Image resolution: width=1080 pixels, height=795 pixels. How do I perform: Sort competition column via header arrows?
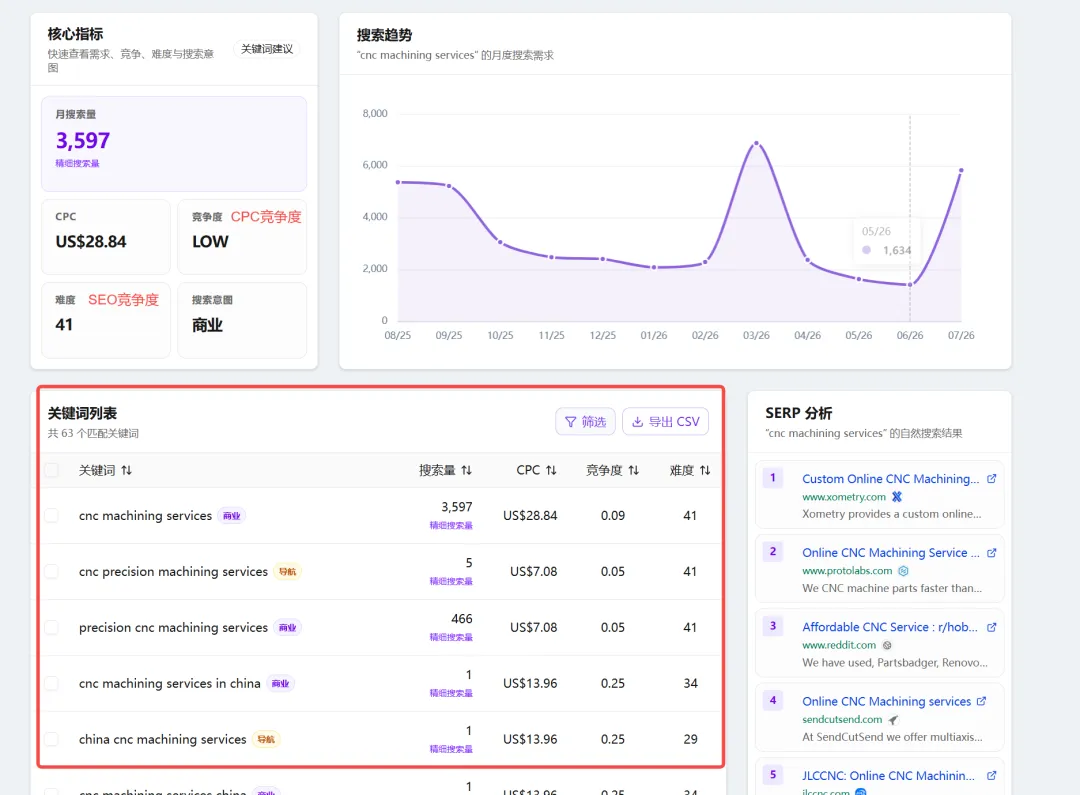pos(634,471)
